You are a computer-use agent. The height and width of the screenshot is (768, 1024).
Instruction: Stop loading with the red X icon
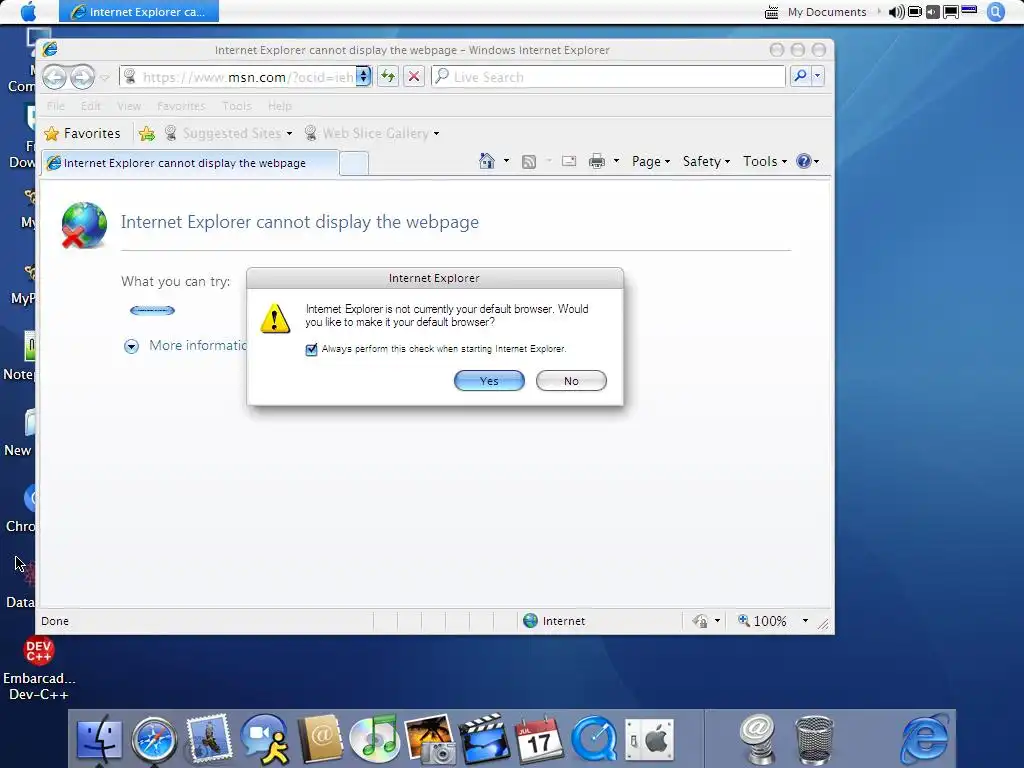tap(414, 76)
